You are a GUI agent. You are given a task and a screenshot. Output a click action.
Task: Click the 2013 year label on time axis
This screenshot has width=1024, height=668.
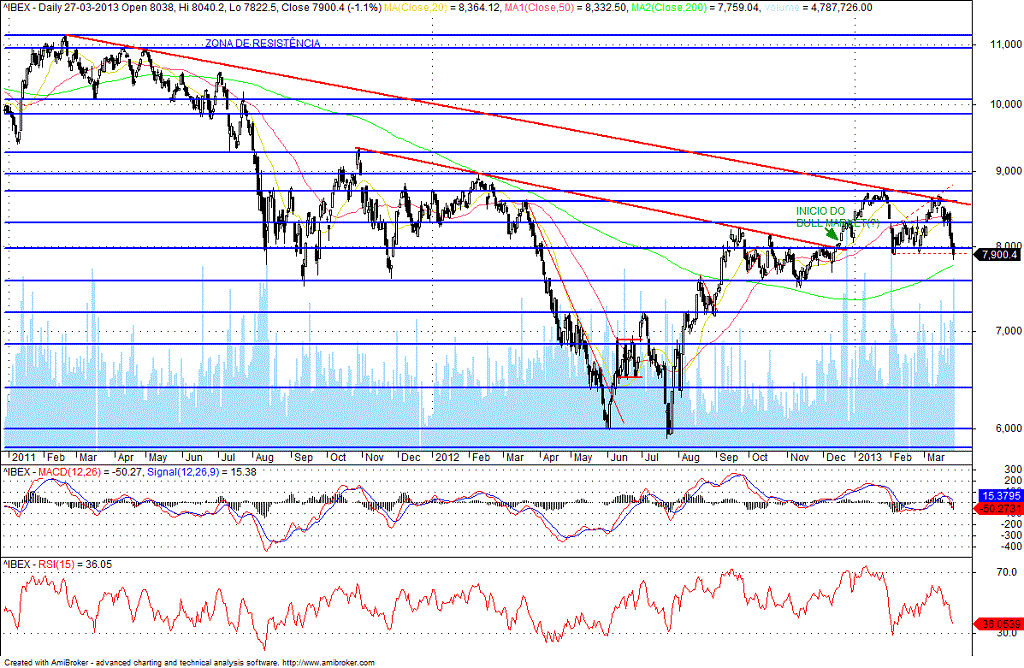pos(870,457)
